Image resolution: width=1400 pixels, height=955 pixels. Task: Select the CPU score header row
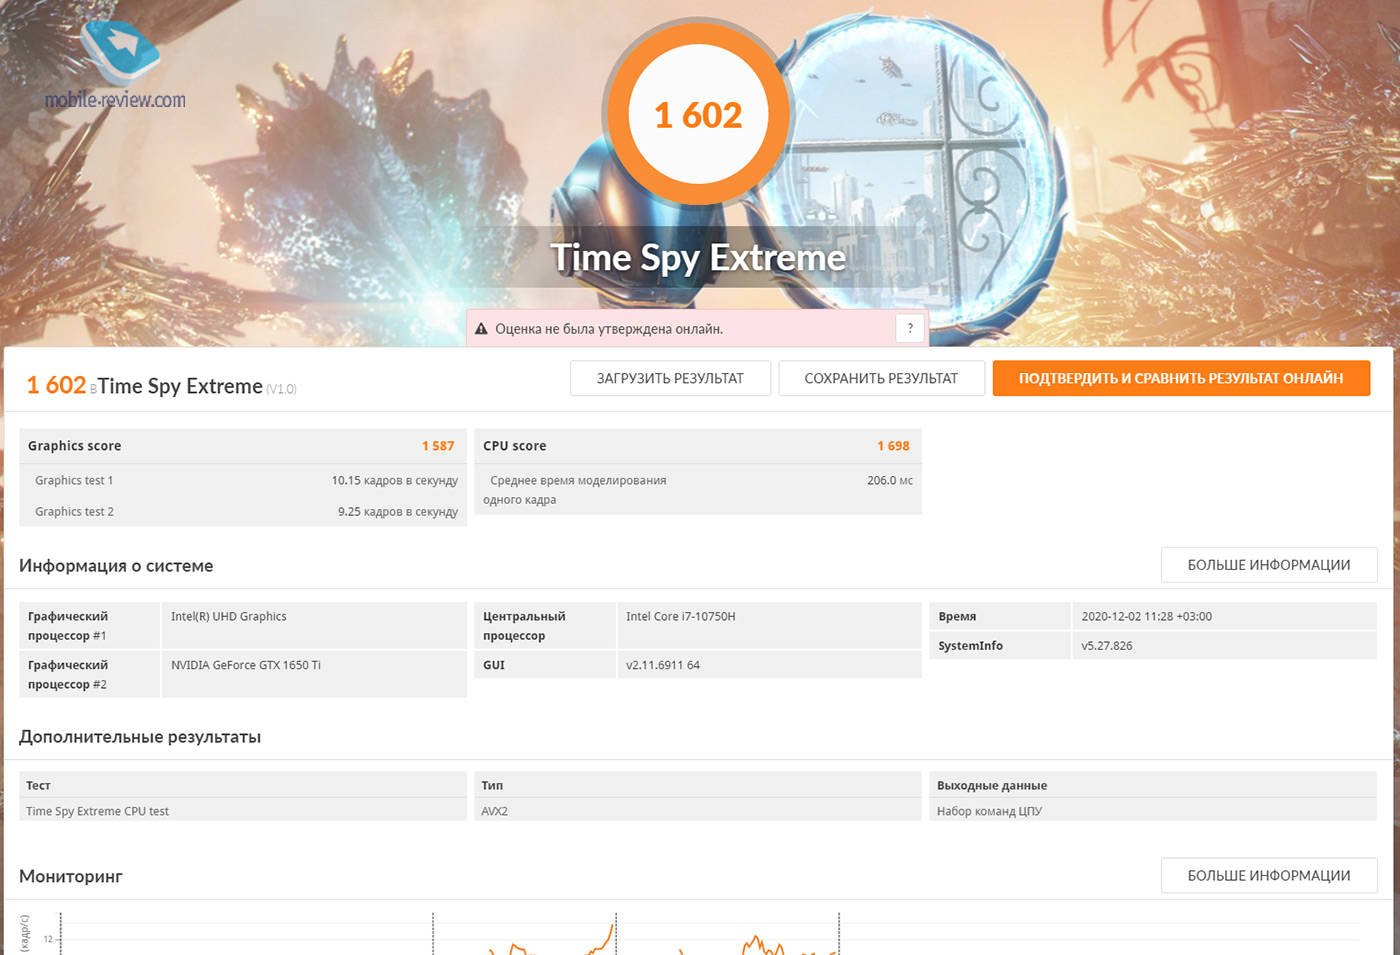point(697,446)
